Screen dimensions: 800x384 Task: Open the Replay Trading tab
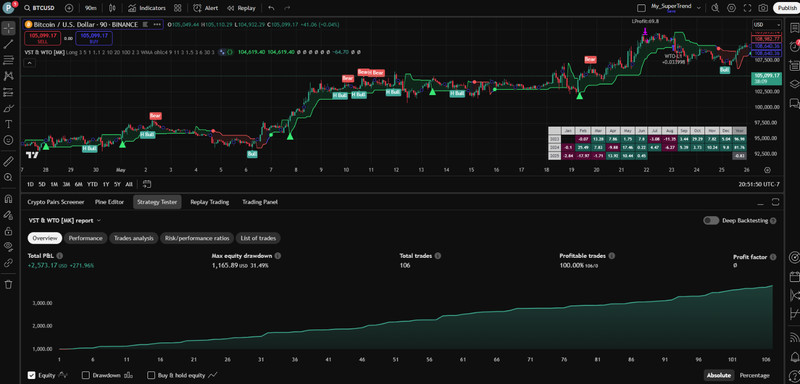(209, 202)
